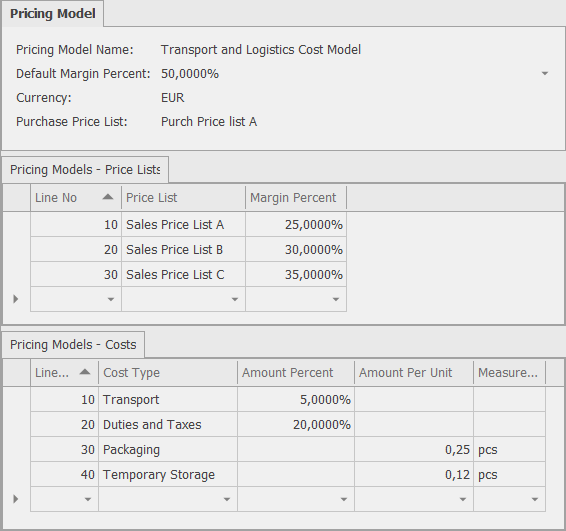Viewport: 566px width, 531px height.
Task: Open the Measure unit dropdown in new cost row
Action: tap(535, 500)
